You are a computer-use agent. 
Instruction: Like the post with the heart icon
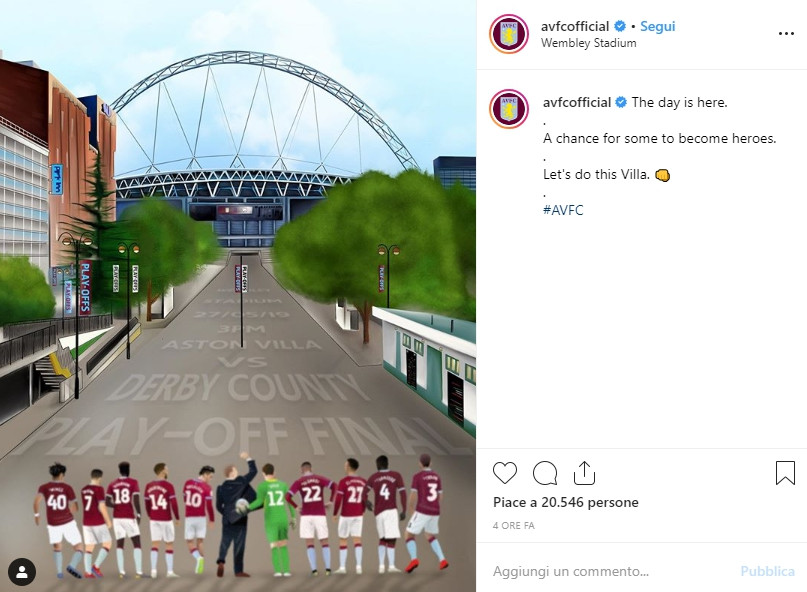(x=506, y=473)
